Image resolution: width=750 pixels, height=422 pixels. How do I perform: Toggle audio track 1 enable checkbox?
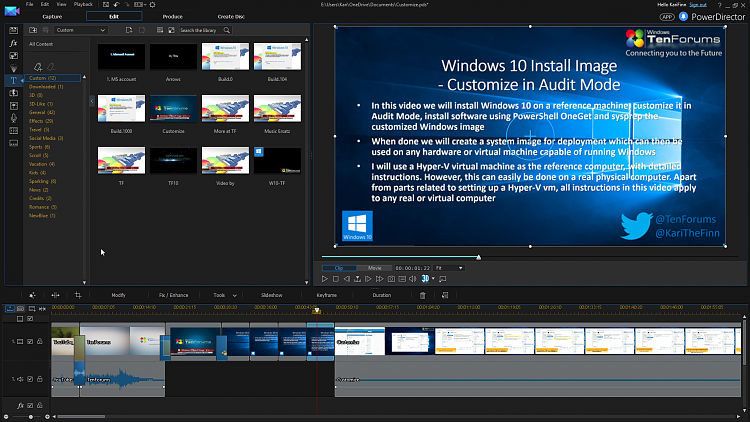tap(30, 379)
